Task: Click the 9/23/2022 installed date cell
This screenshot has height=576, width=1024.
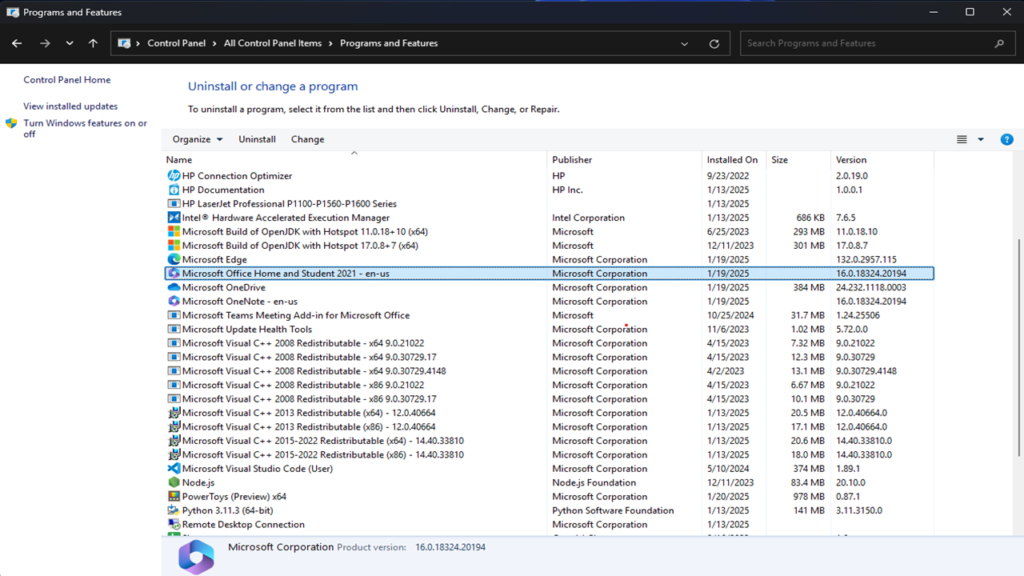Action: pos(728,176)
